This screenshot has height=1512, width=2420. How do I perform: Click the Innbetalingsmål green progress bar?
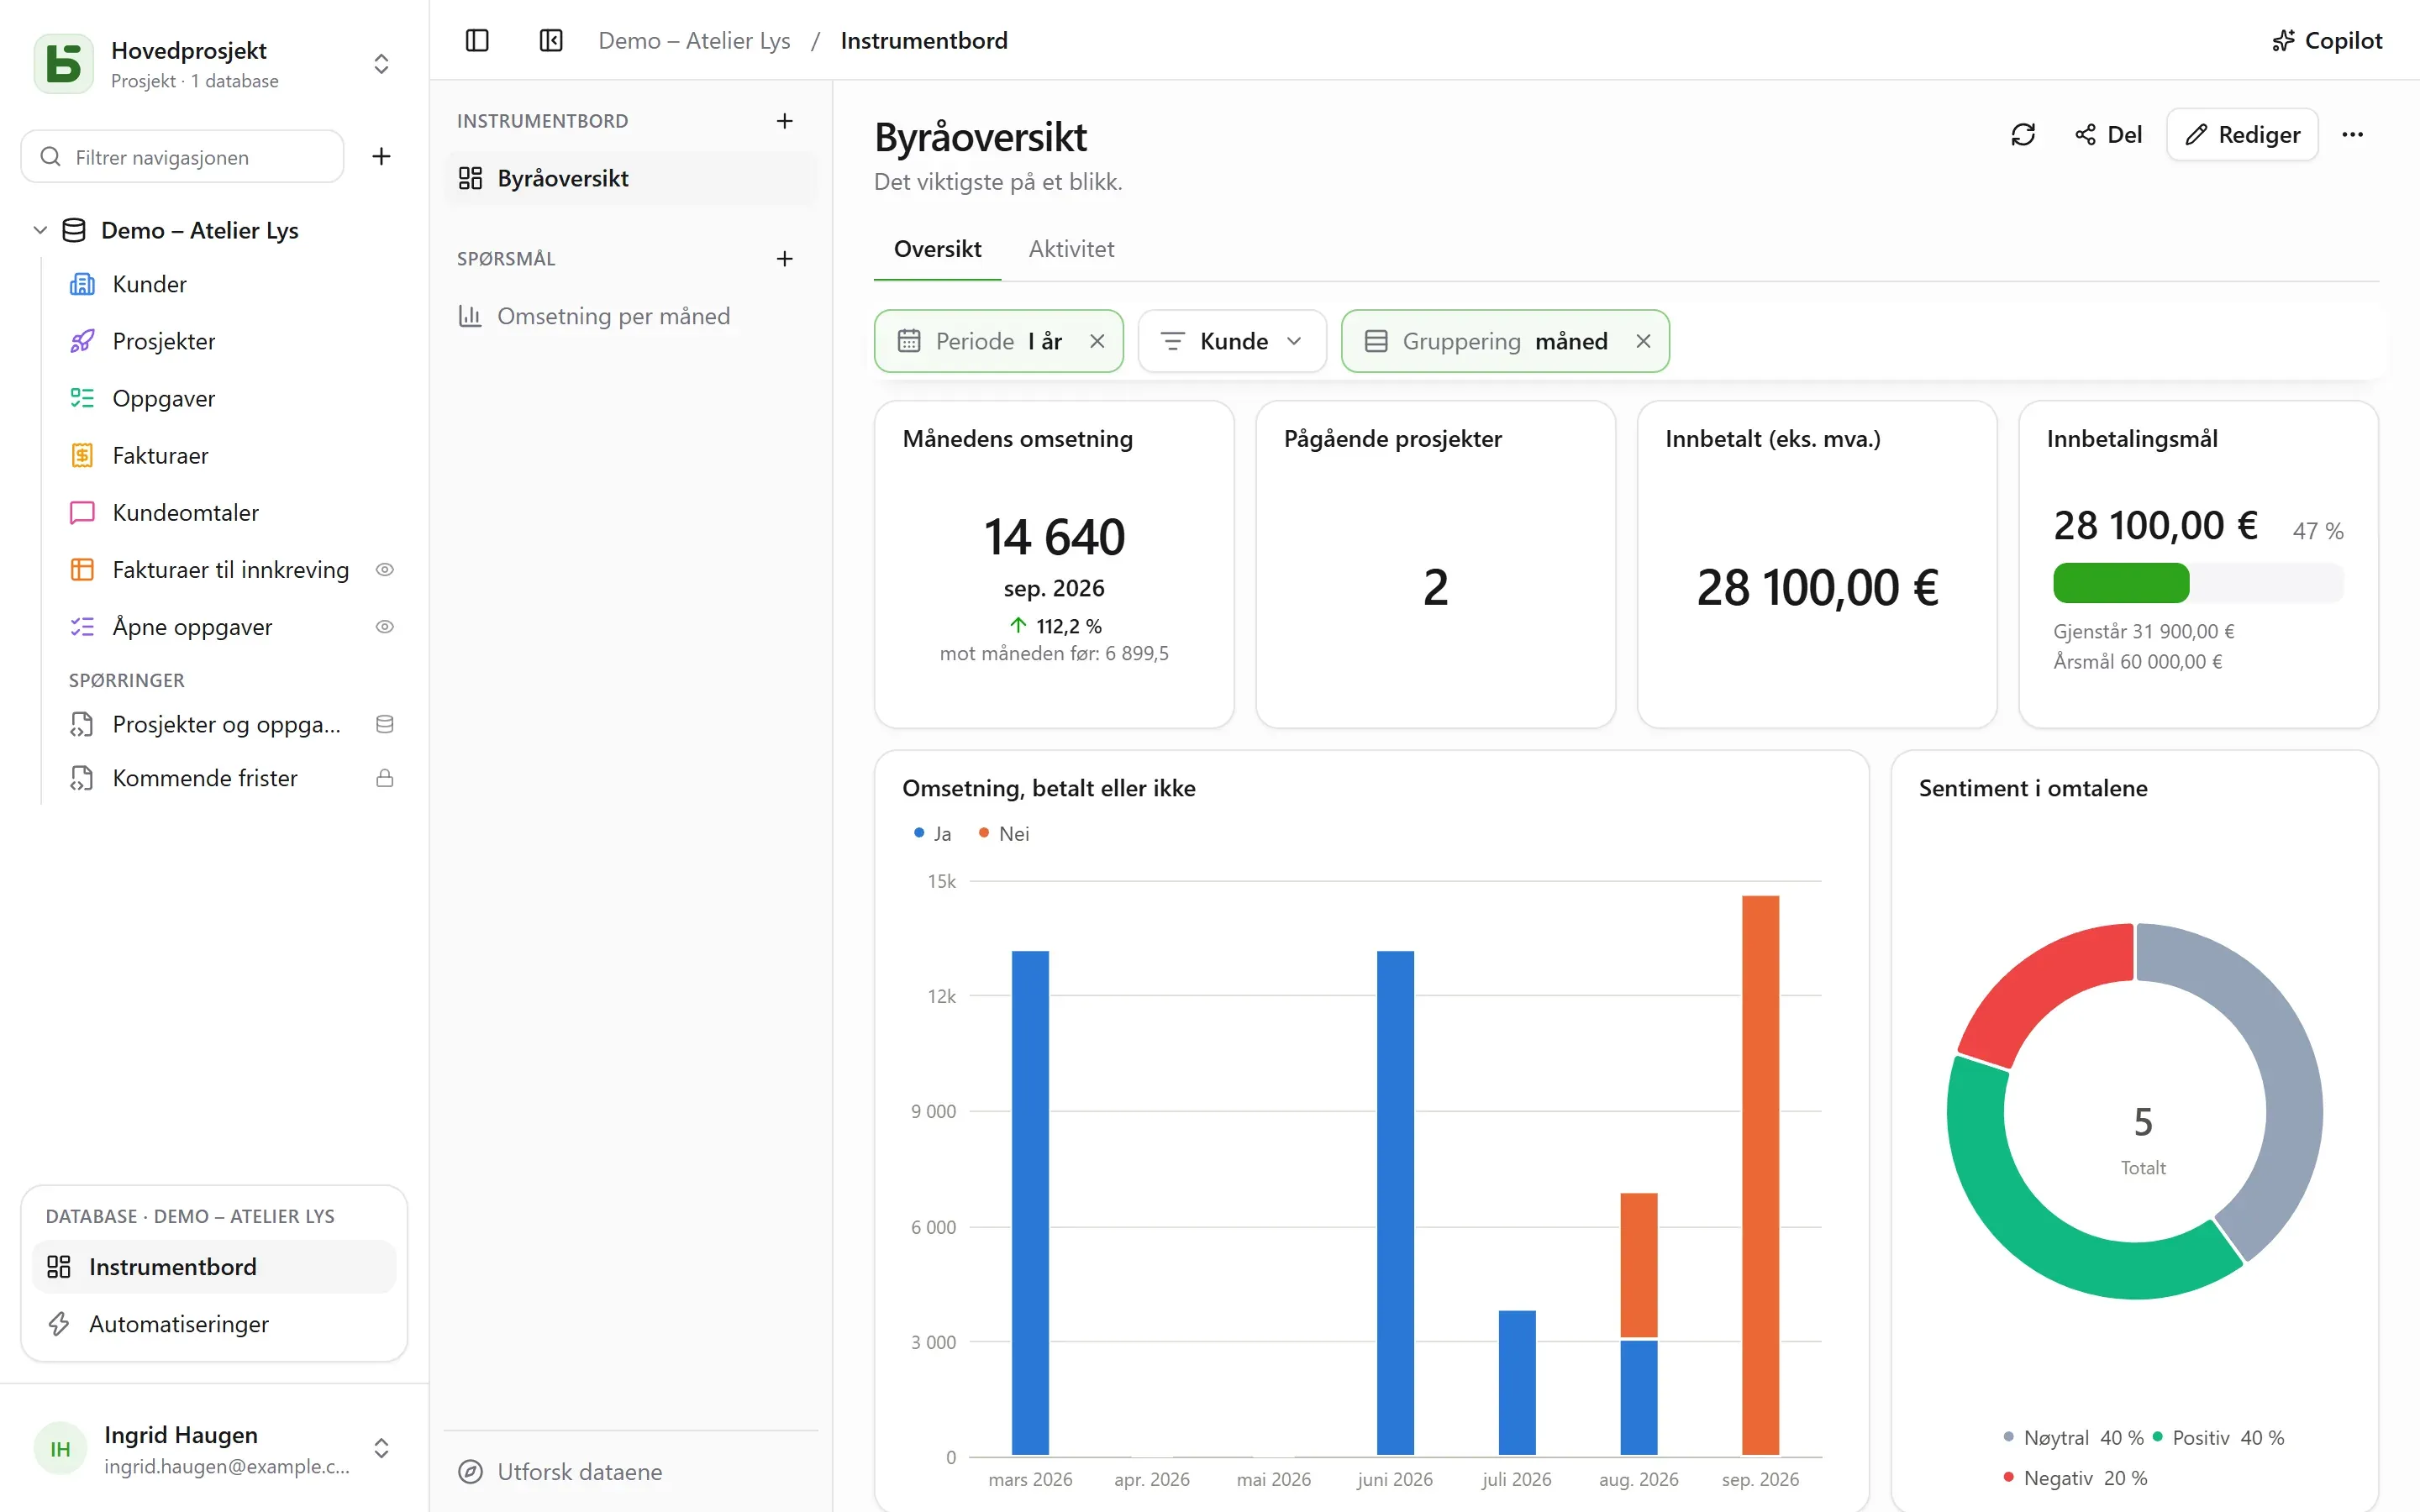point(2120,582)
